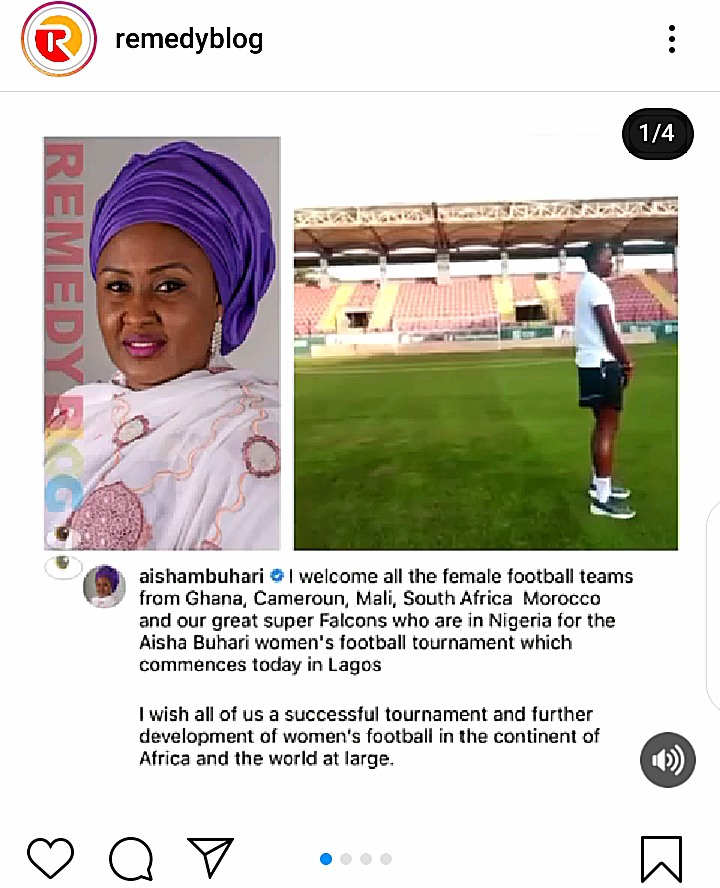720x888 pixels.
Task: Share the post with paper plane icon
Action: pos(210,857)
